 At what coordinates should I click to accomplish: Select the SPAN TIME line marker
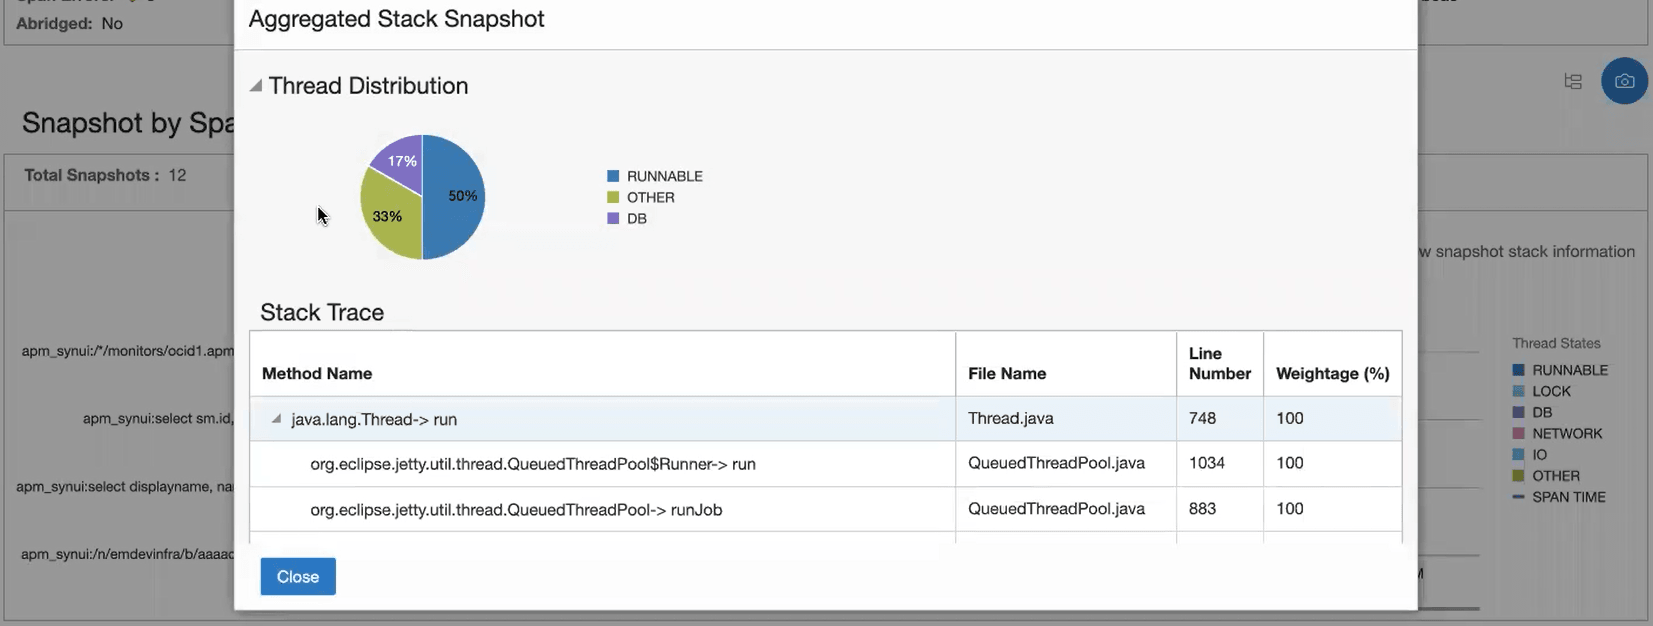pyautogui.click(x=1520, y=497)
